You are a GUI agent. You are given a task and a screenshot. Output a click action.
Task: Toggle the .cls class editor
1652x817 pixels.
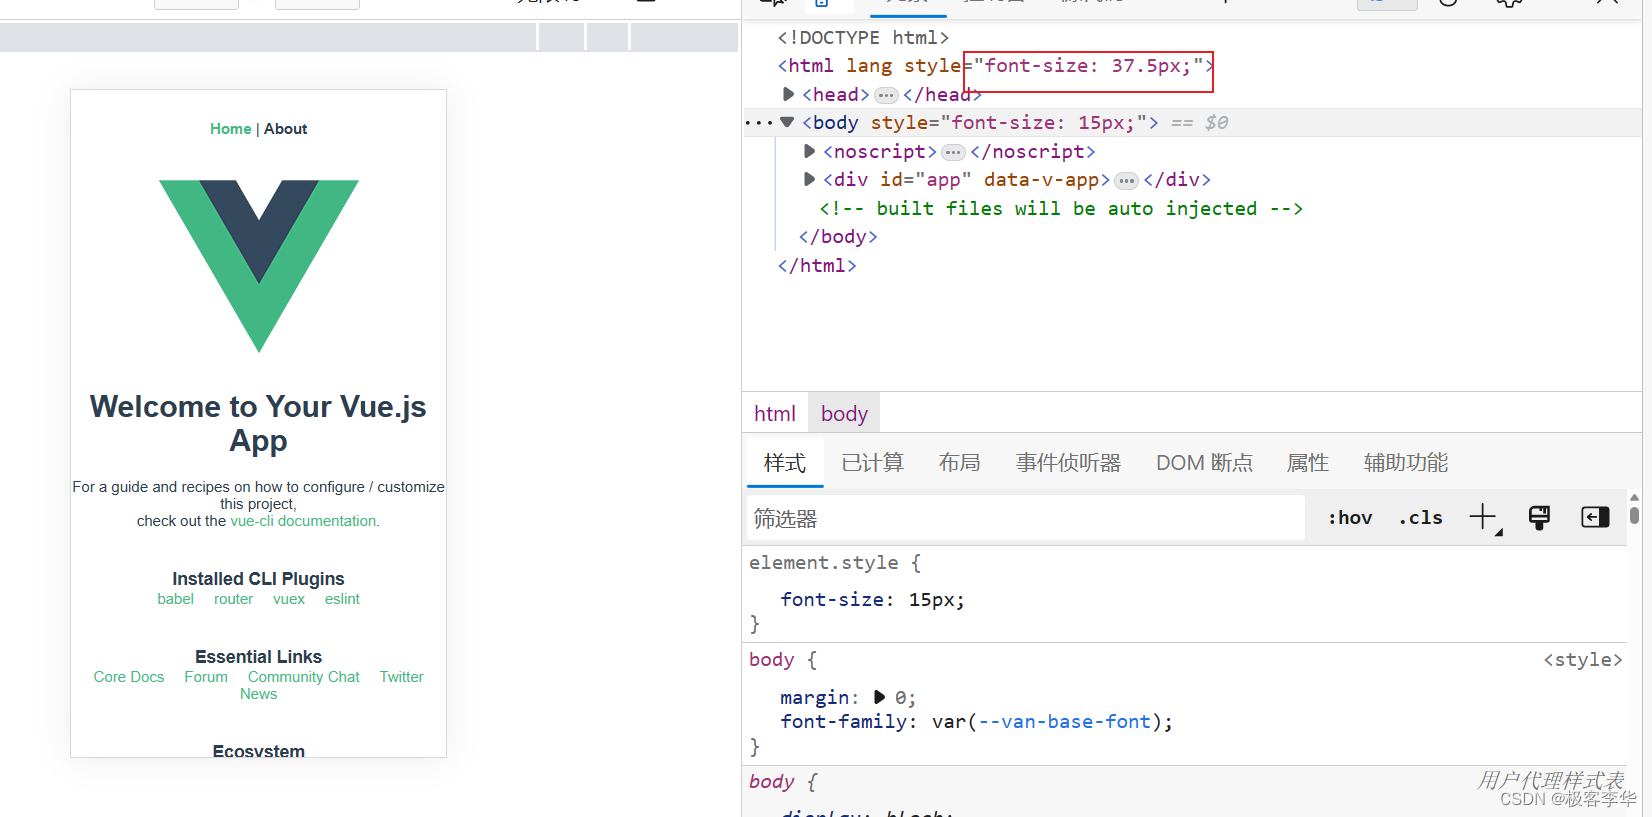pyautogui.click(x=1420, y=517)
